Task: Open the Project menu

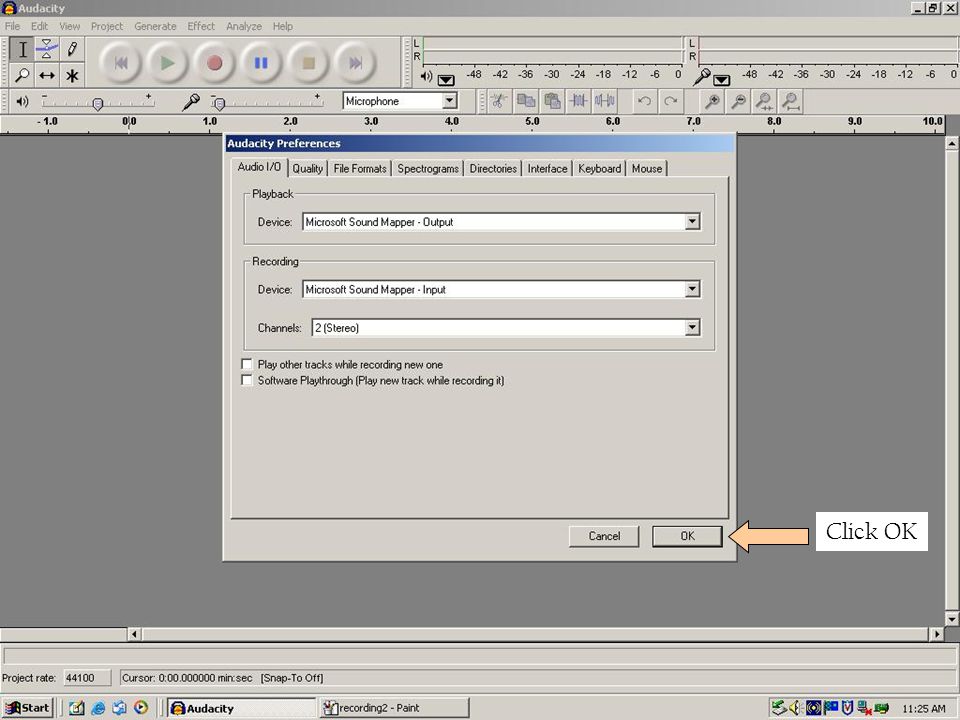Action: pos(107,26)
